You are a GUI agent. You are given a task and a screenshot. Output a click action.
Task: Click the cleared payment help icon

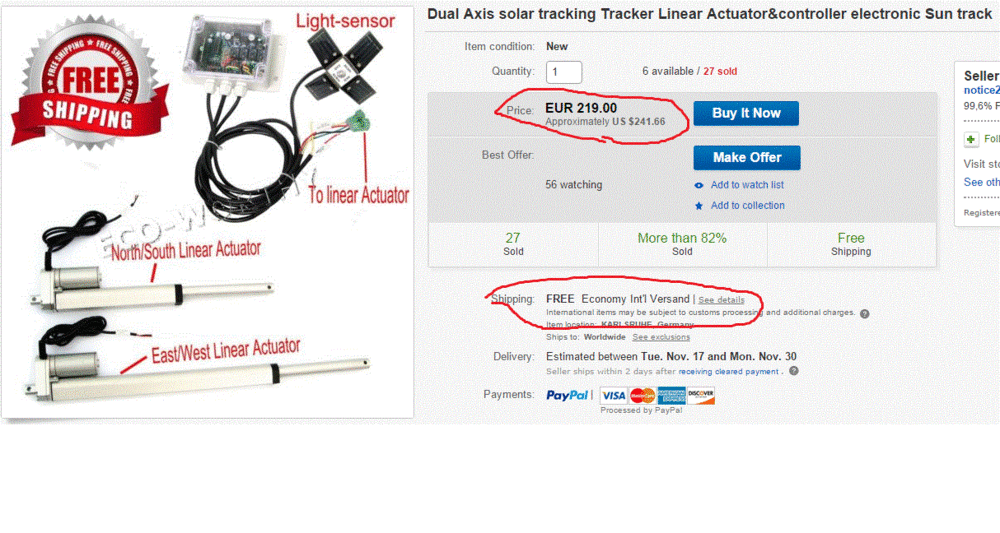(x=793, y=371)
